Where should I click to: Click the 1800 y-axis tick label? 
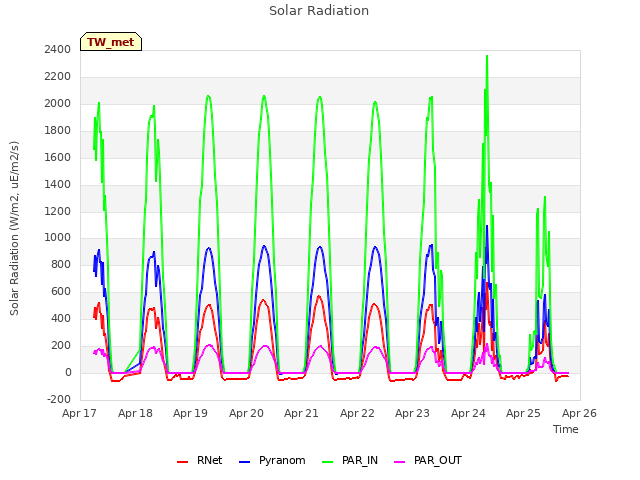[x=58, y=130]
